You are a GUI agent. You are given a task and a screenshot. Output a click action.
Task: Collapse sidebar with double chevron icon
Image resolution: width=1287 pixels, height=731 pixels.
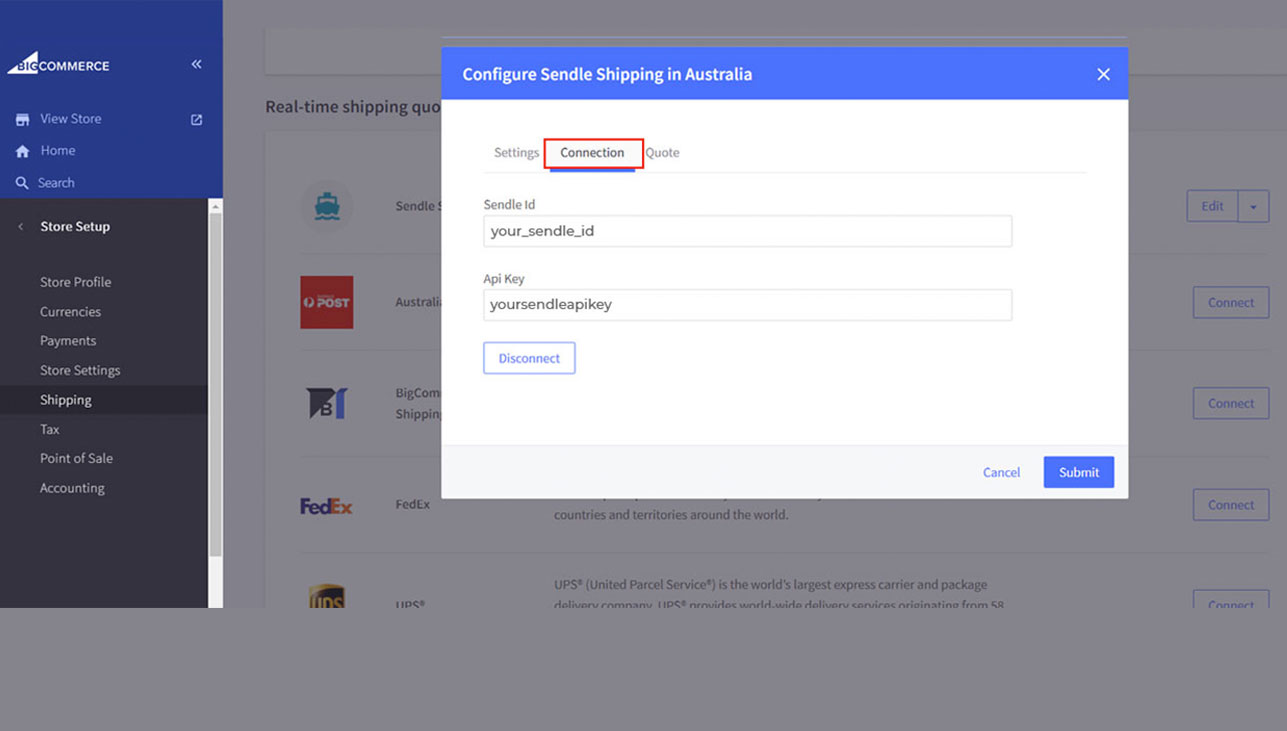coord(196,64)
